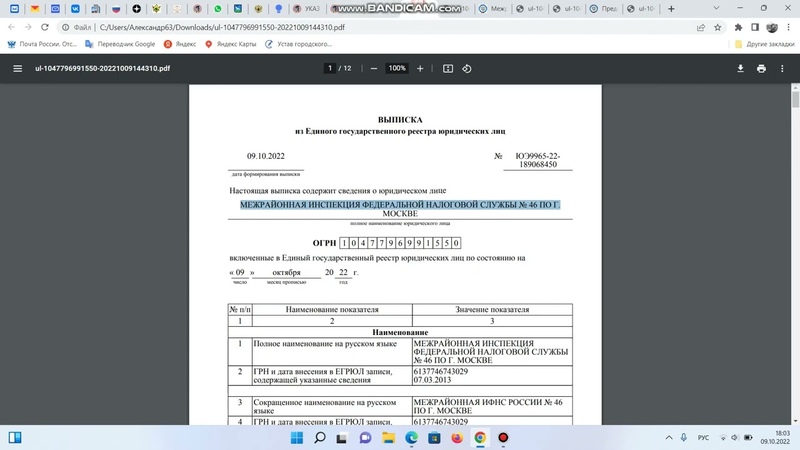The image size is (800, 450).
Task: Zoom in with the plus button
Action: tap(420, 68)
